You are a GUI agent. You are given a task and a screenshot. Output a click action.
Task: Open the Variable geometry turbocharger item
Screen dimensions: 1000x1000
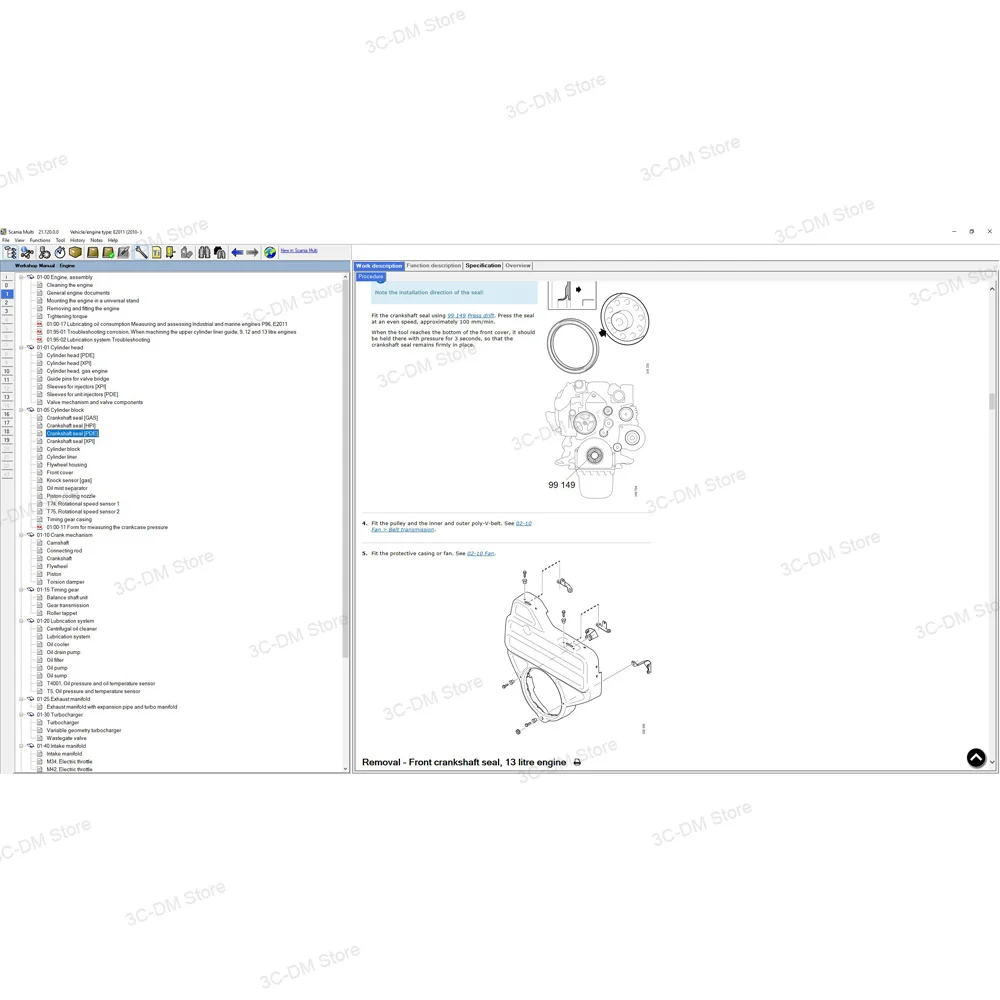pyautogui.click(x=84, y=730)
